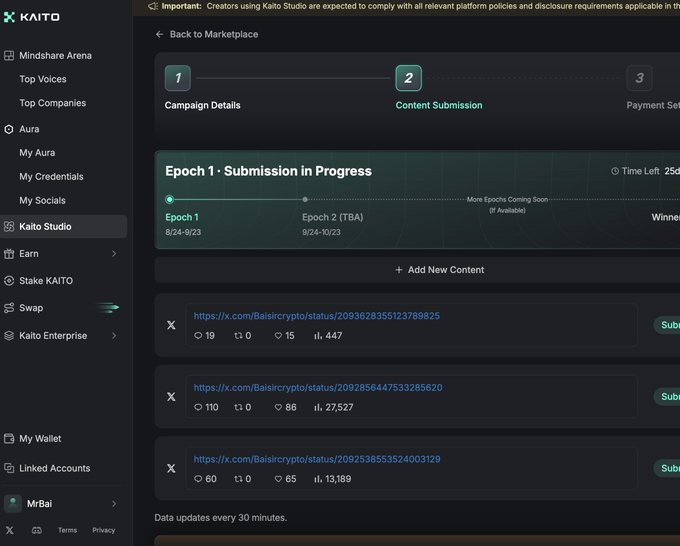This screenshot has height=546, width=680.
Task: Click Submitted badge on the 13,189-views post
Action: coord(667,468)
